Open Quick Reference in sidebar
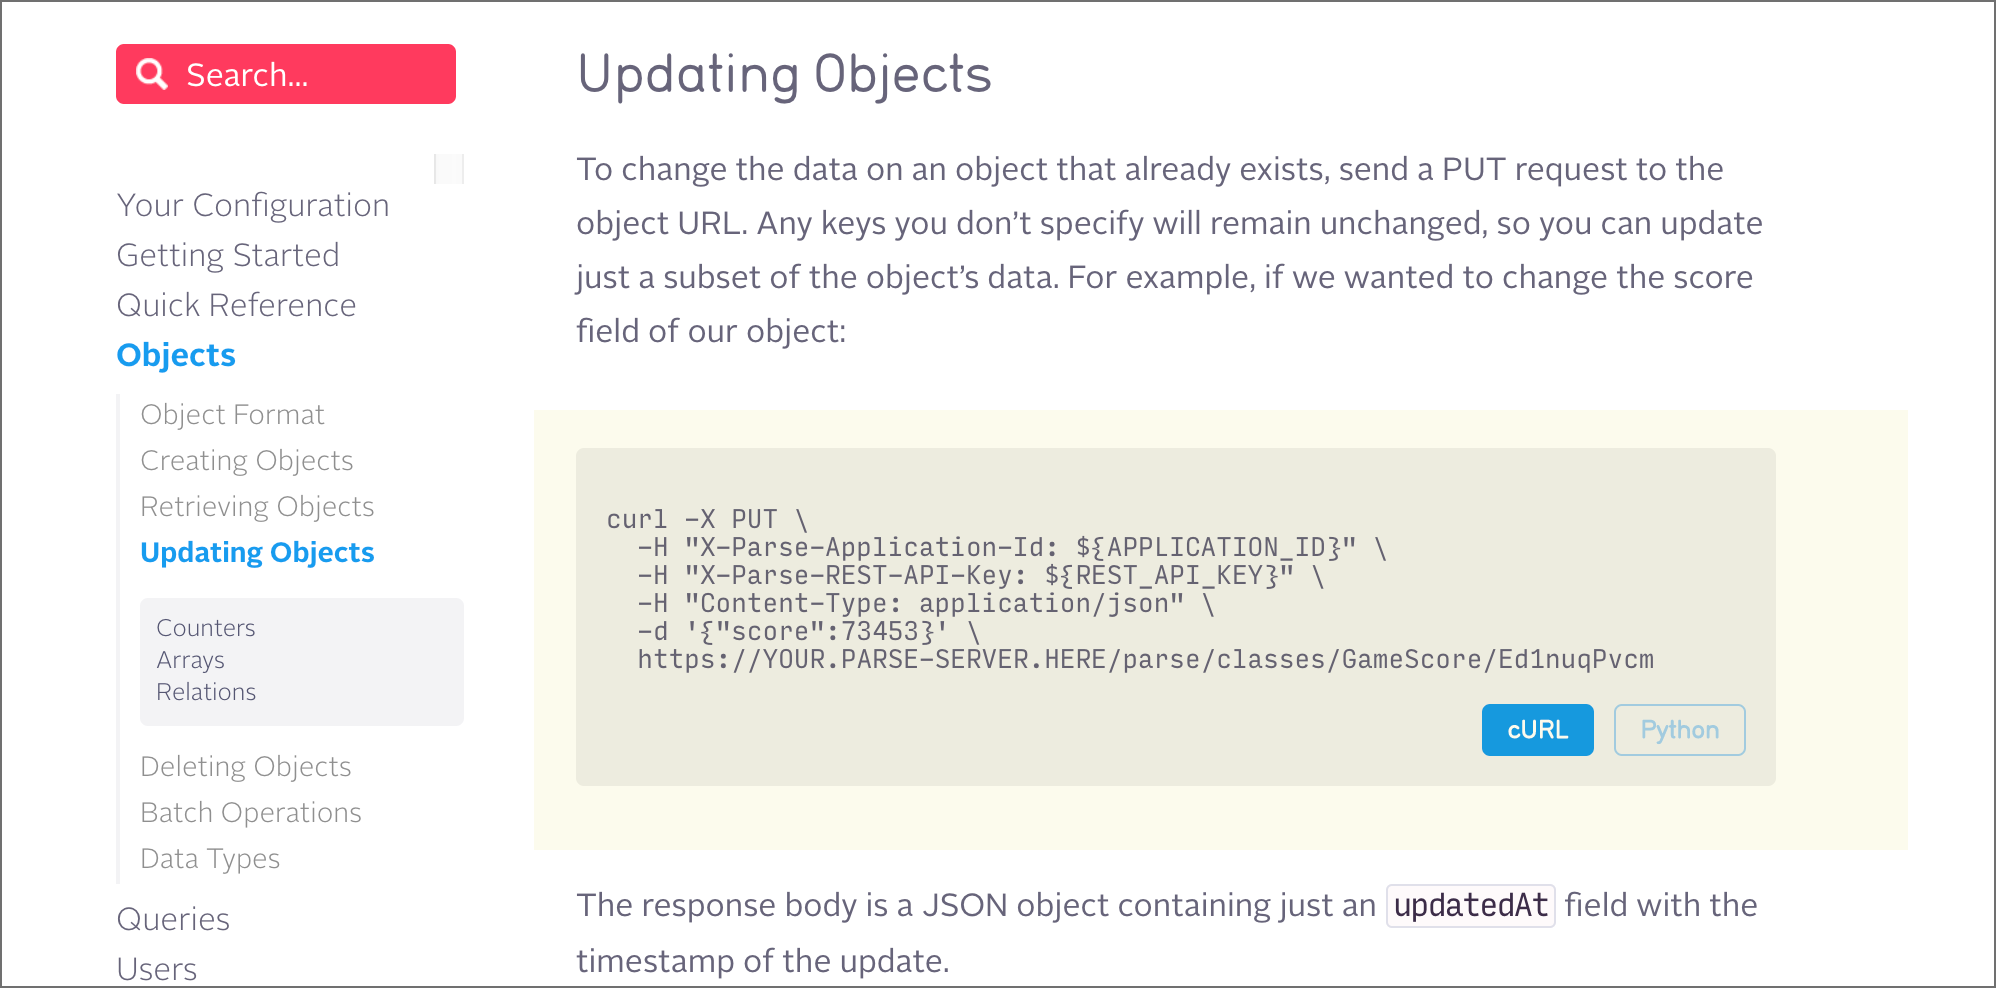This screenshot has height=988, width=1996. pos(236,305)
